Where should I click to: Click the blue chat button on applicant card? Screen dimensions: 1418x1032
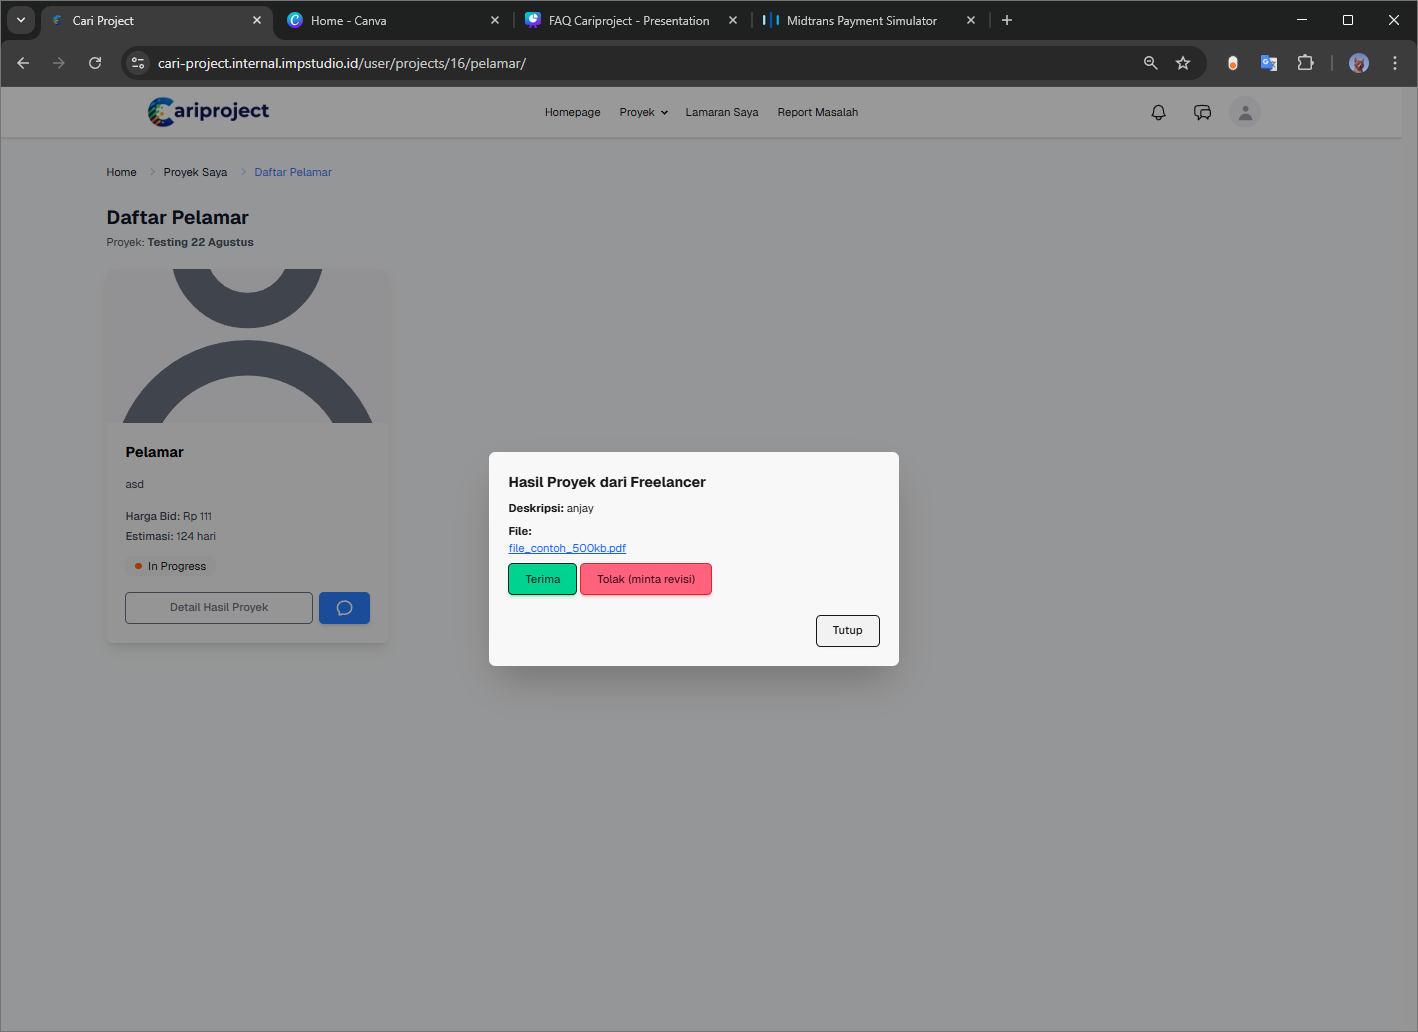pos(344,608)
